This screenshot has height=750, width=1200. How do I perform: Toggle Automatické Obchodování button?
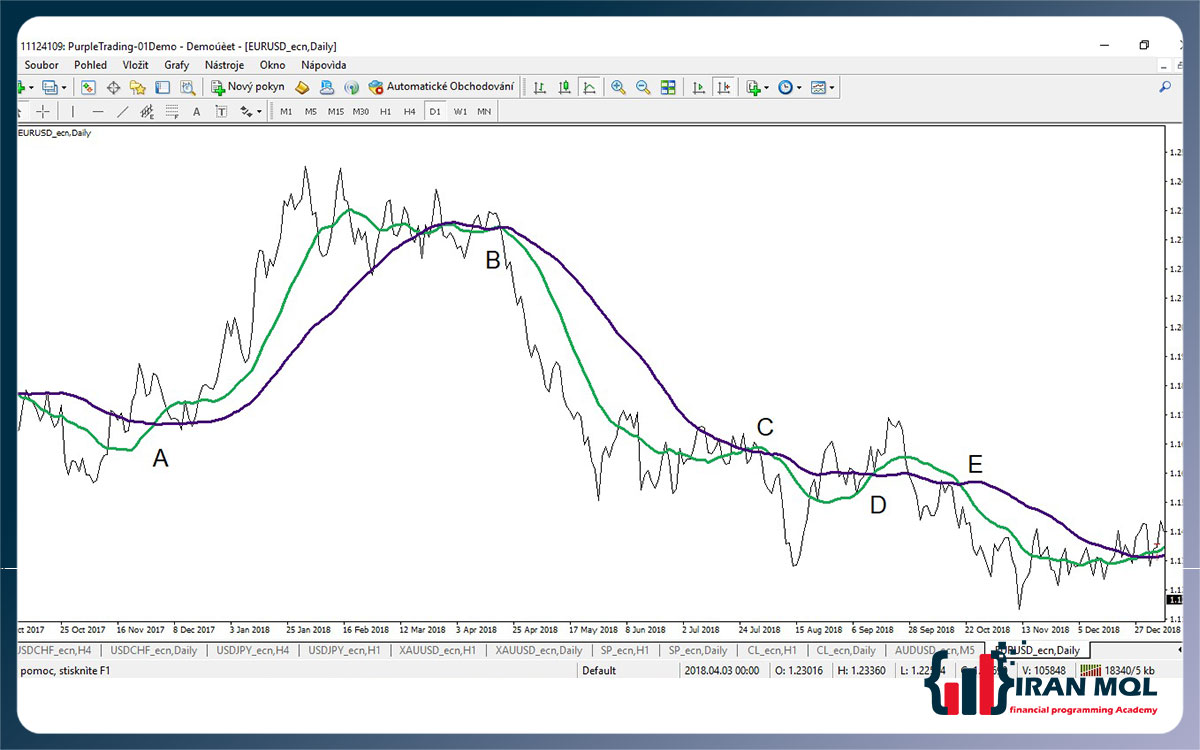(x=441, y=87)
